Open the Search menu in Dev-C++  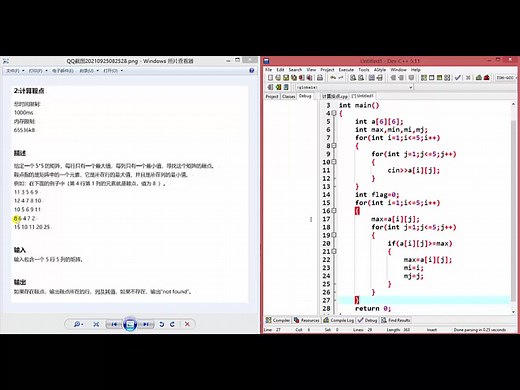[295, 70]
